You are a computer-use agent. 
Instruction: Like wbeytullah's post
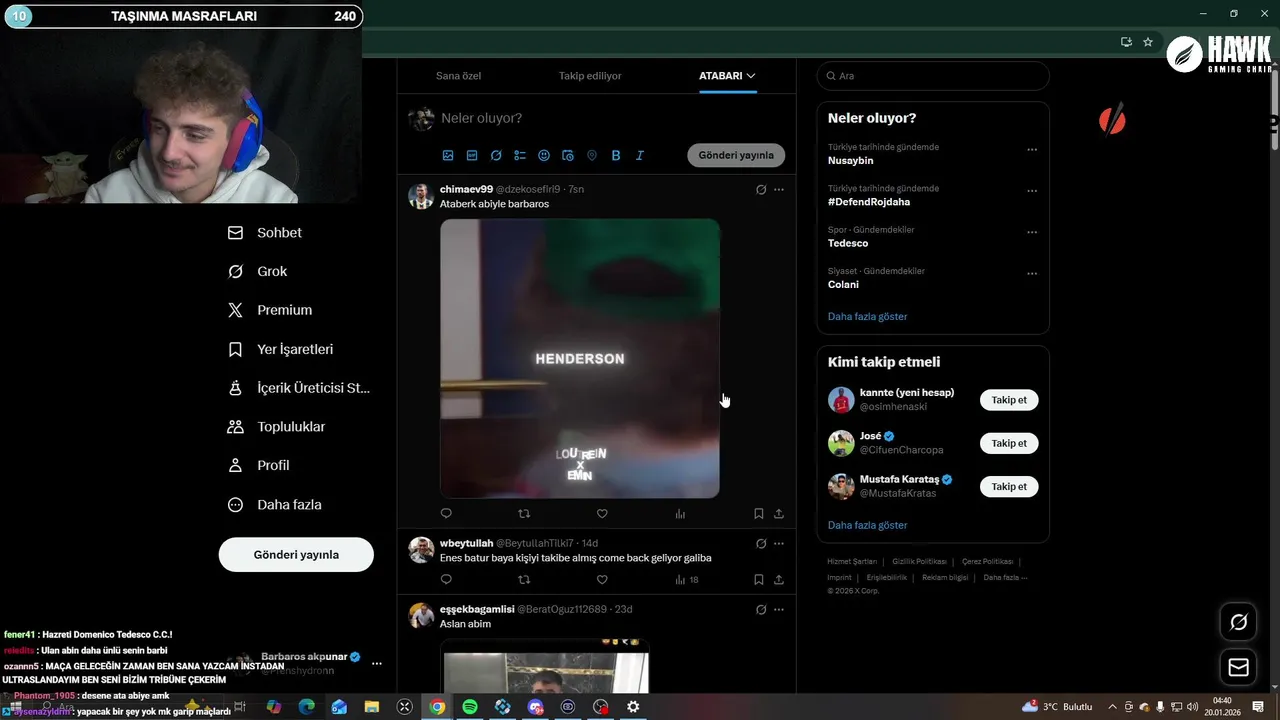602,579
